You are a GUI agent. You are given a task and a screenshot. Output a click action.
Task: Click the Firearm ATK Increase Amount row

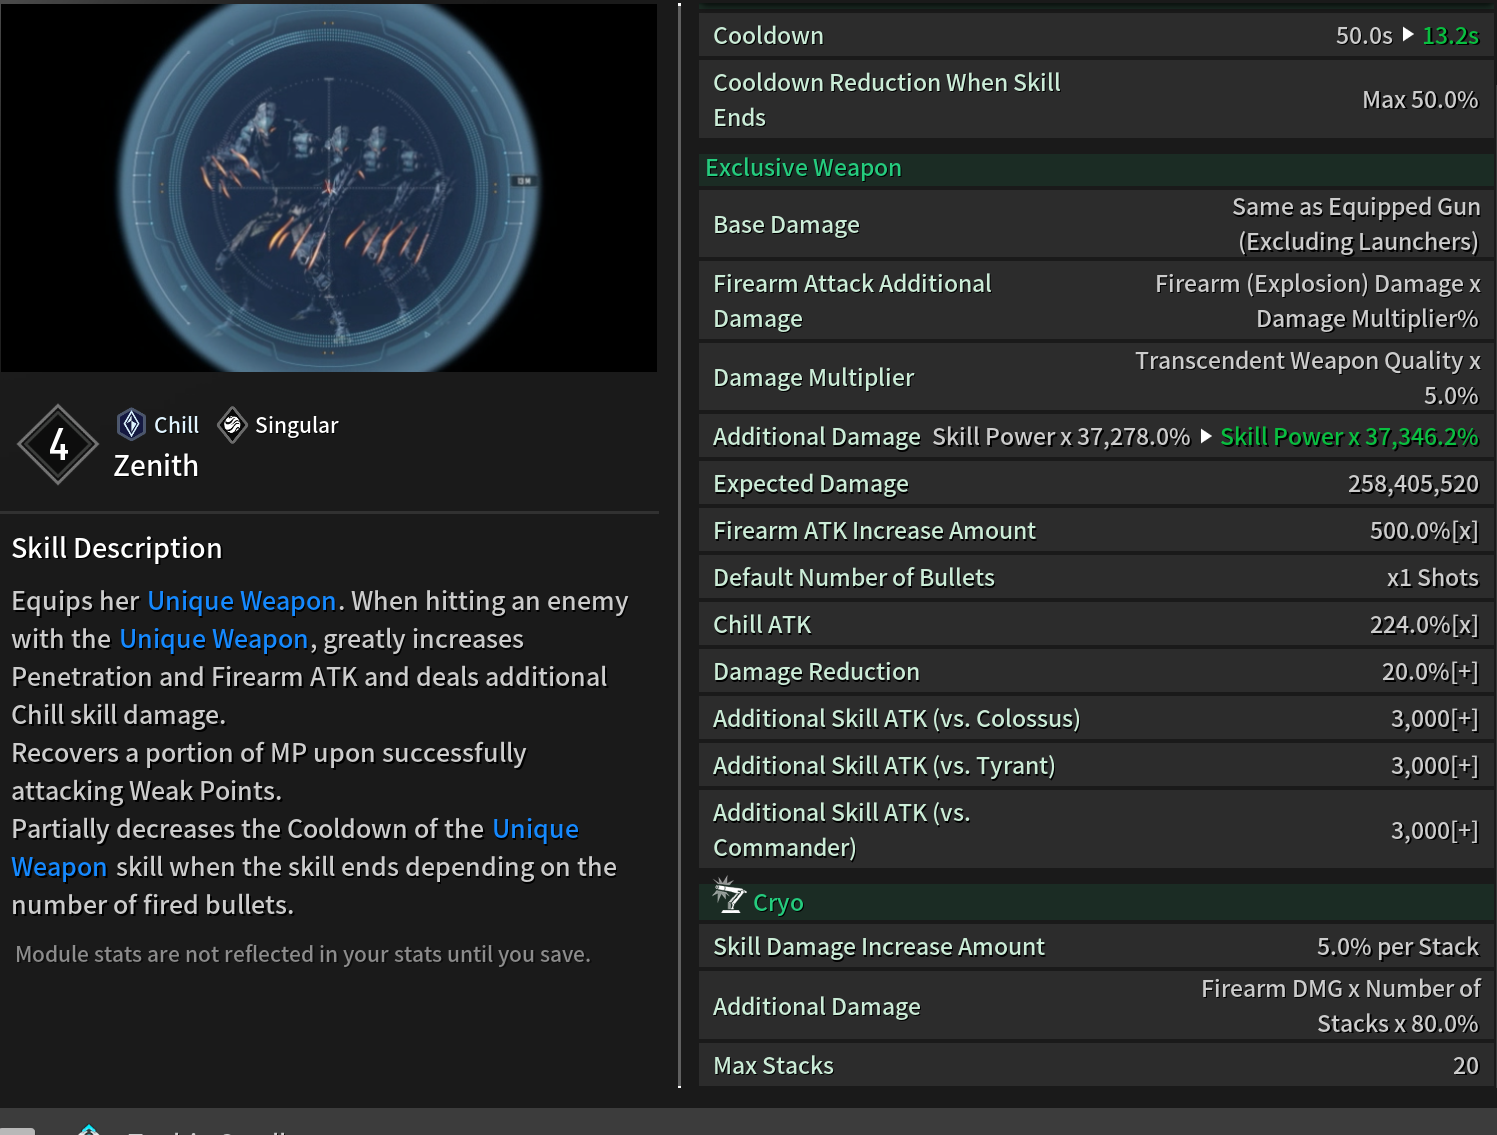pyautogui.click(x=1096, y=531)
